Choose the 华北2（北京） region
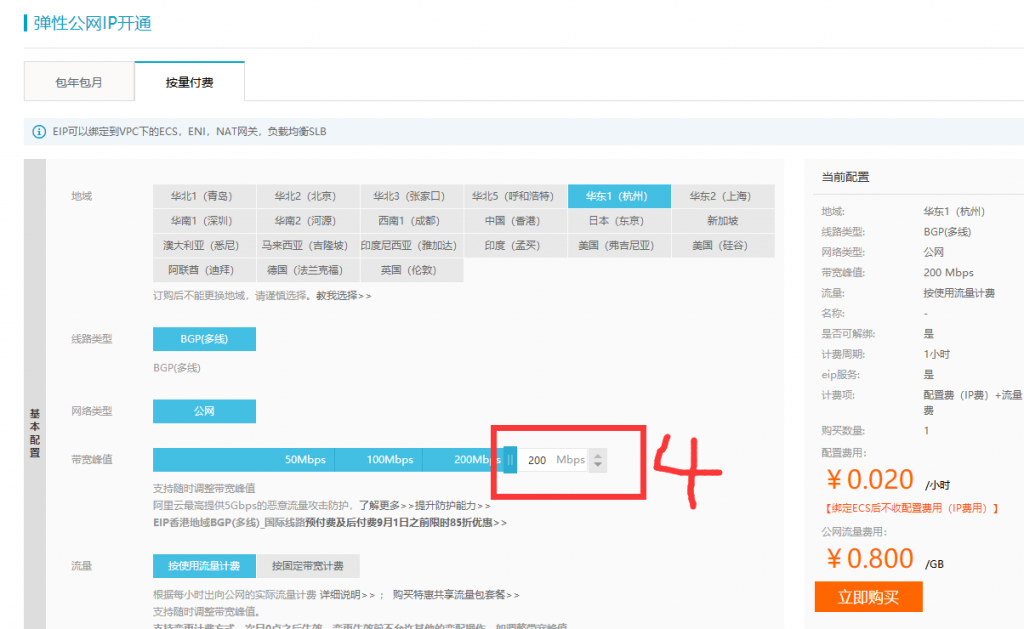This screenshot has width=1024, height=629. (x=308, y=196)
